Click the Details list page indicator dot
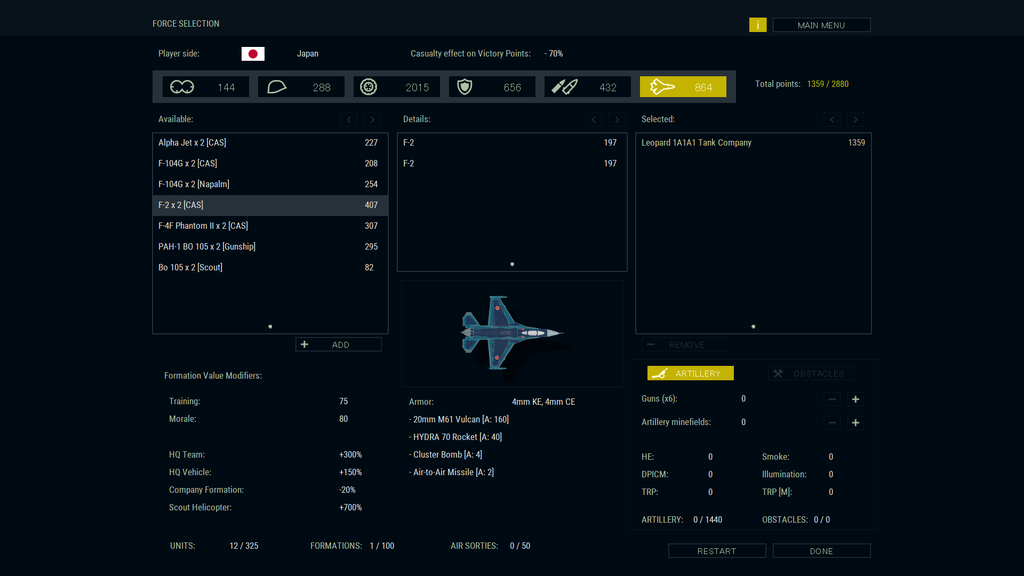This screenshot has height=576, width=1024. 512,264
